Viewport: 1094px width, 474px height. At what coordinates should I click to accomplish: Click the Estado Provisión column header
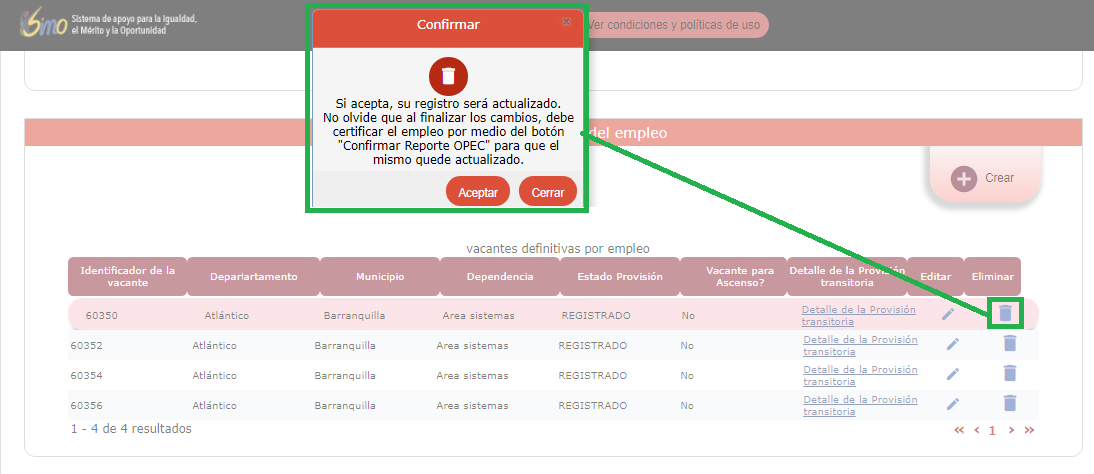point(620,277)
